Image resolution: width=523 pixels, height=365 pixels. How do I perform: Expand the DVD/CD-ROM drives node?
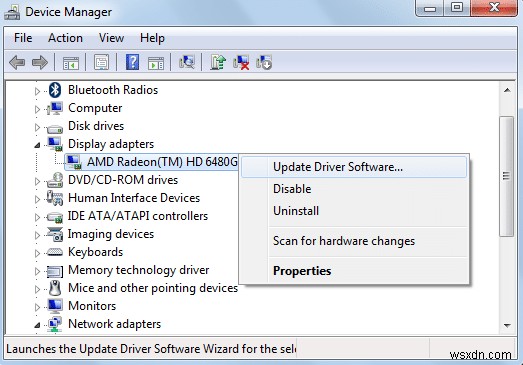37,181
